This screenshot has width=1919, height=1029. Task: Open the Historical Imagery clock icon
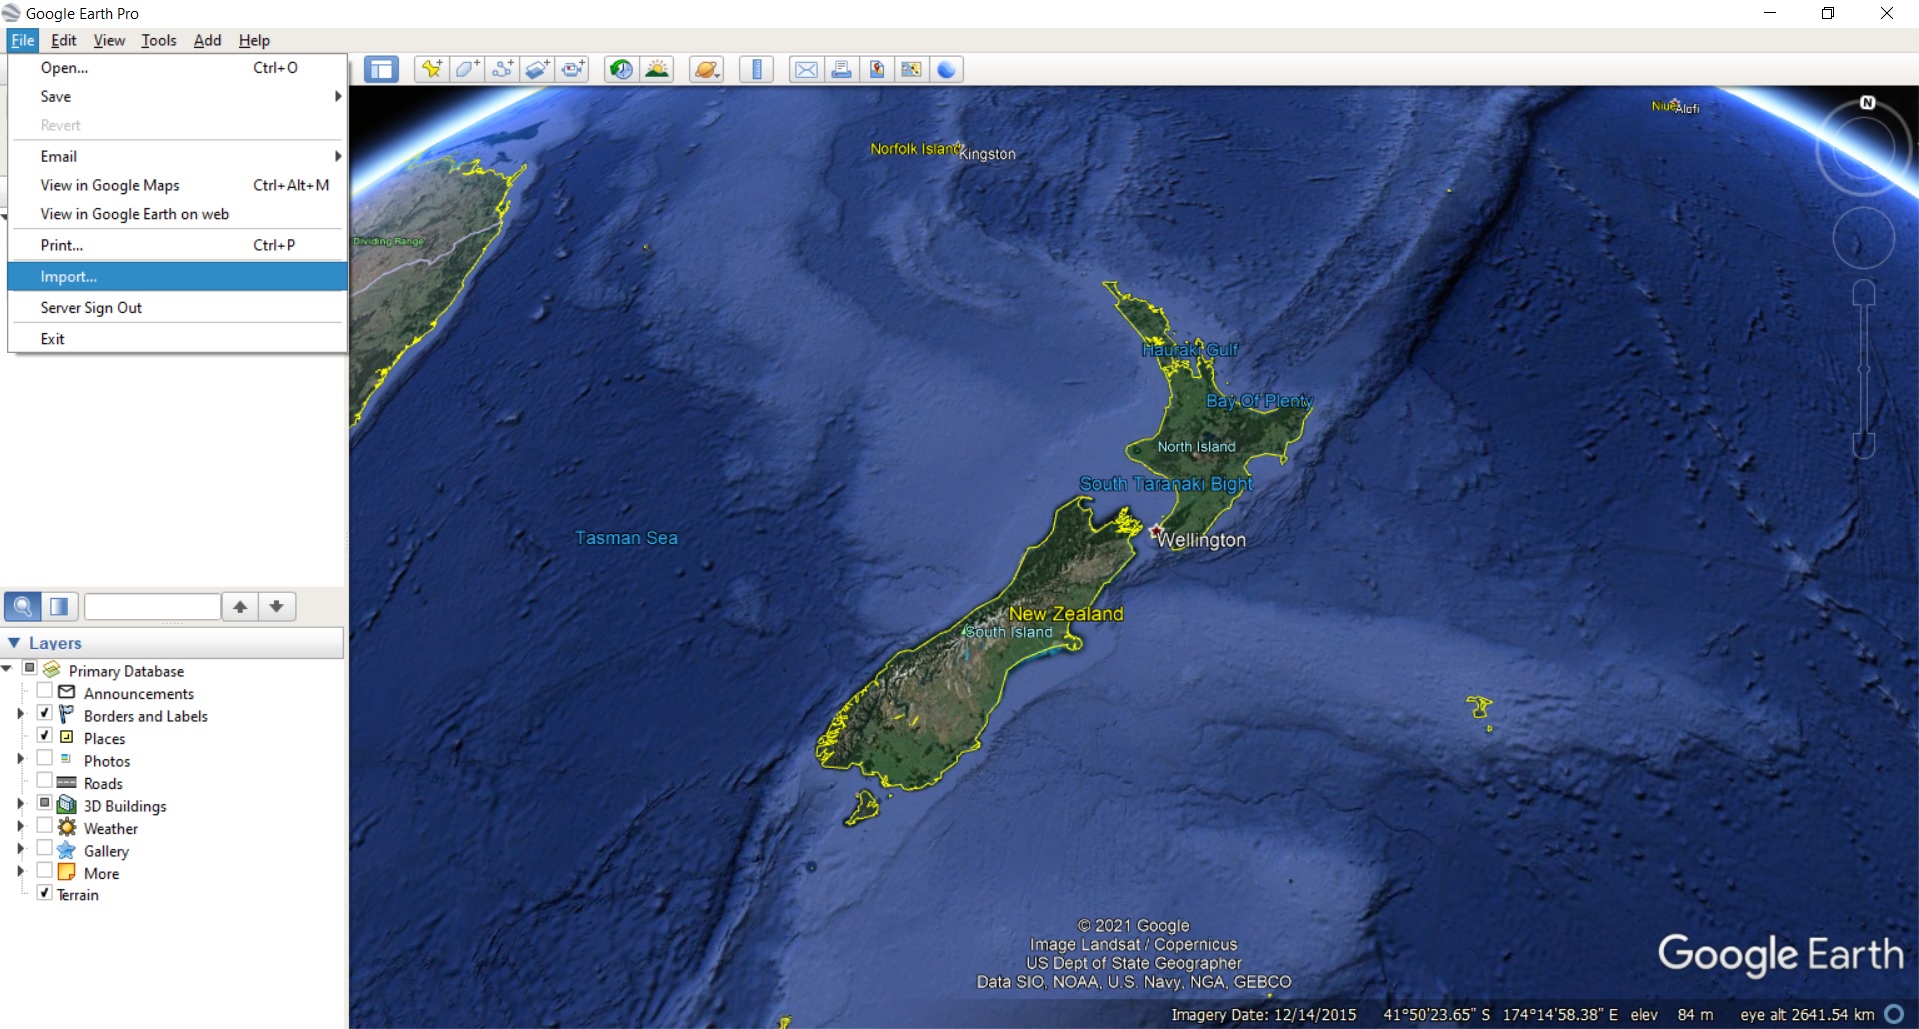click(x=621, y=69)
